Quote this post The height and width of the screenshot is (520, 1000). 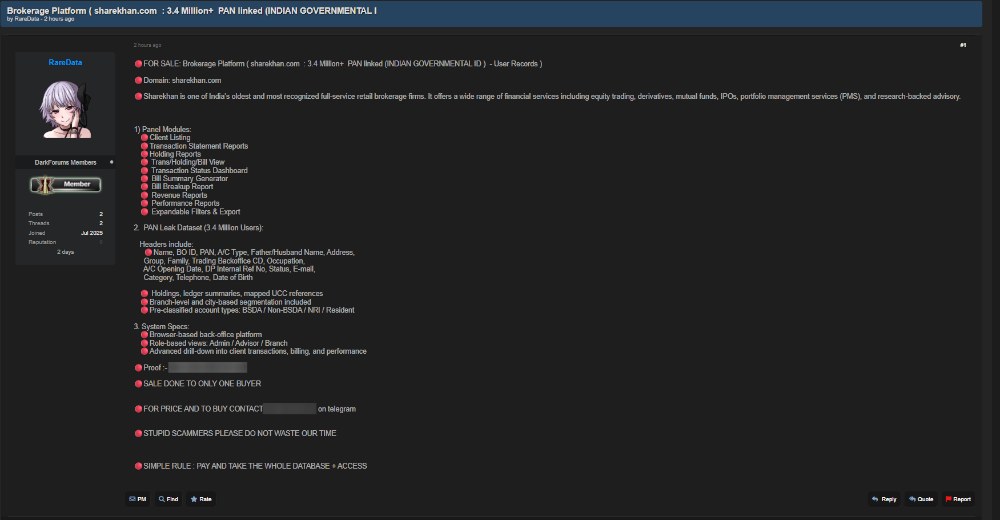click(x=921, y=498)
